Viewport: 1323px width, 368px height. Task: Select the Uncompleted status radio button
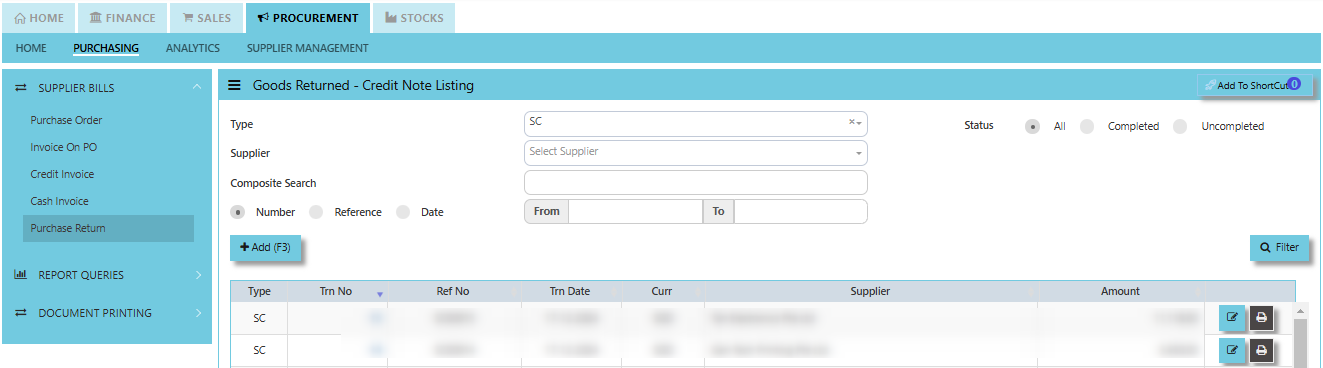click(x=1180, y=127)
